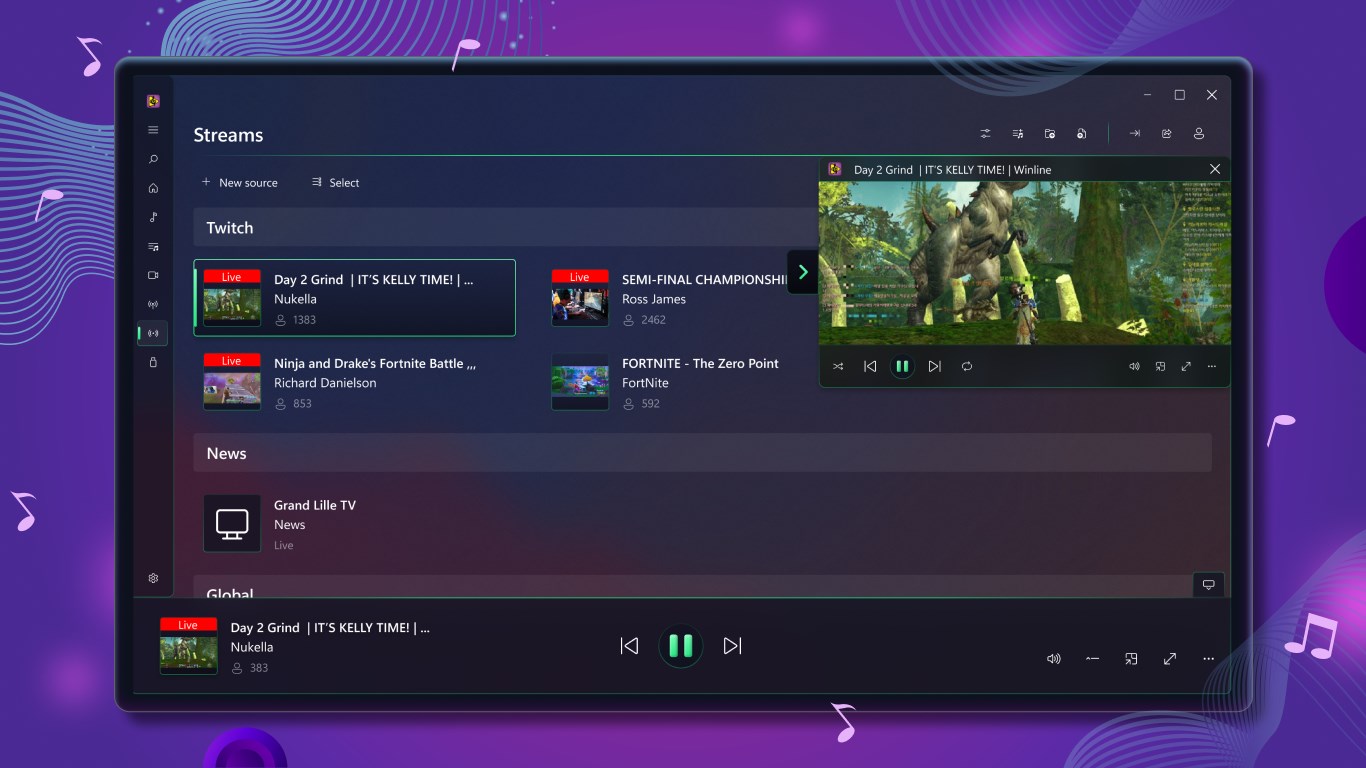Click the app logo in the title bar
The height and width of the screenshot is (768, 1366).
[153, 101]
